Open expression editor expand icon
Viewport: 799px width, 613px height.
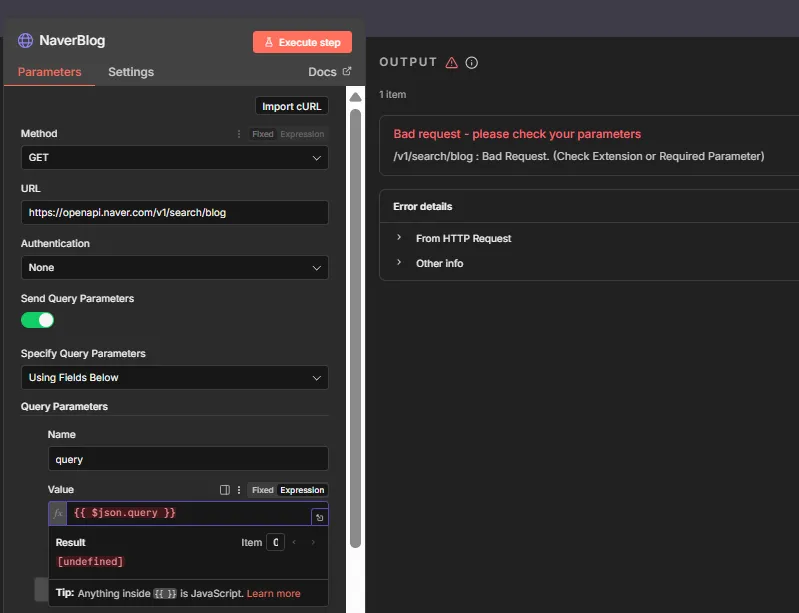tap(319, 517)
